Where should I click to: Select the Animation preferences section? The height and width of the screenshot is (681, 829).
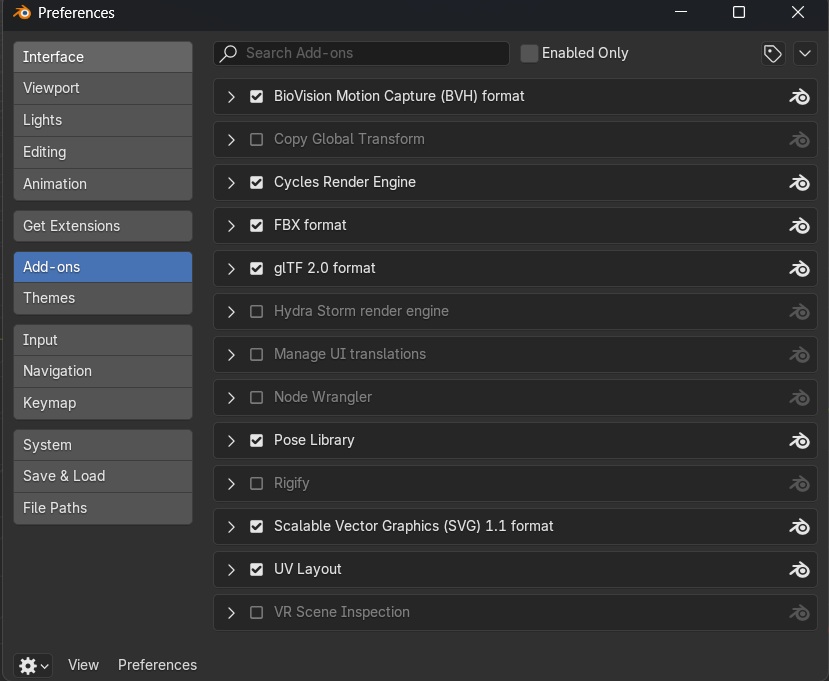coord(103,184)
